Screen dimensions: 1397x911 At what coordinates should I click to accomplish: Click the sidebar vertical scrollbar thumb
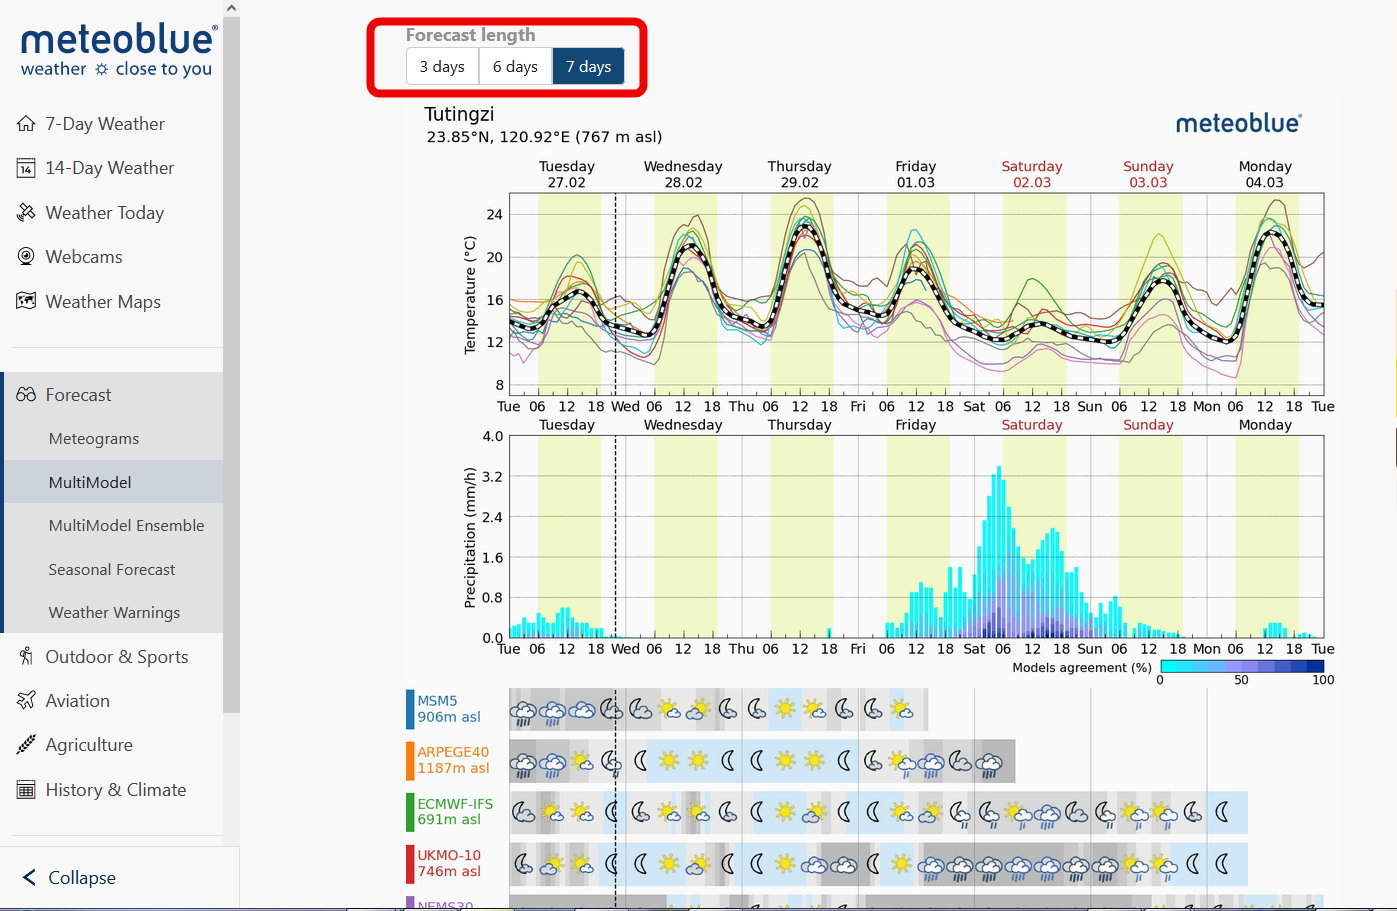pos(231,365)
